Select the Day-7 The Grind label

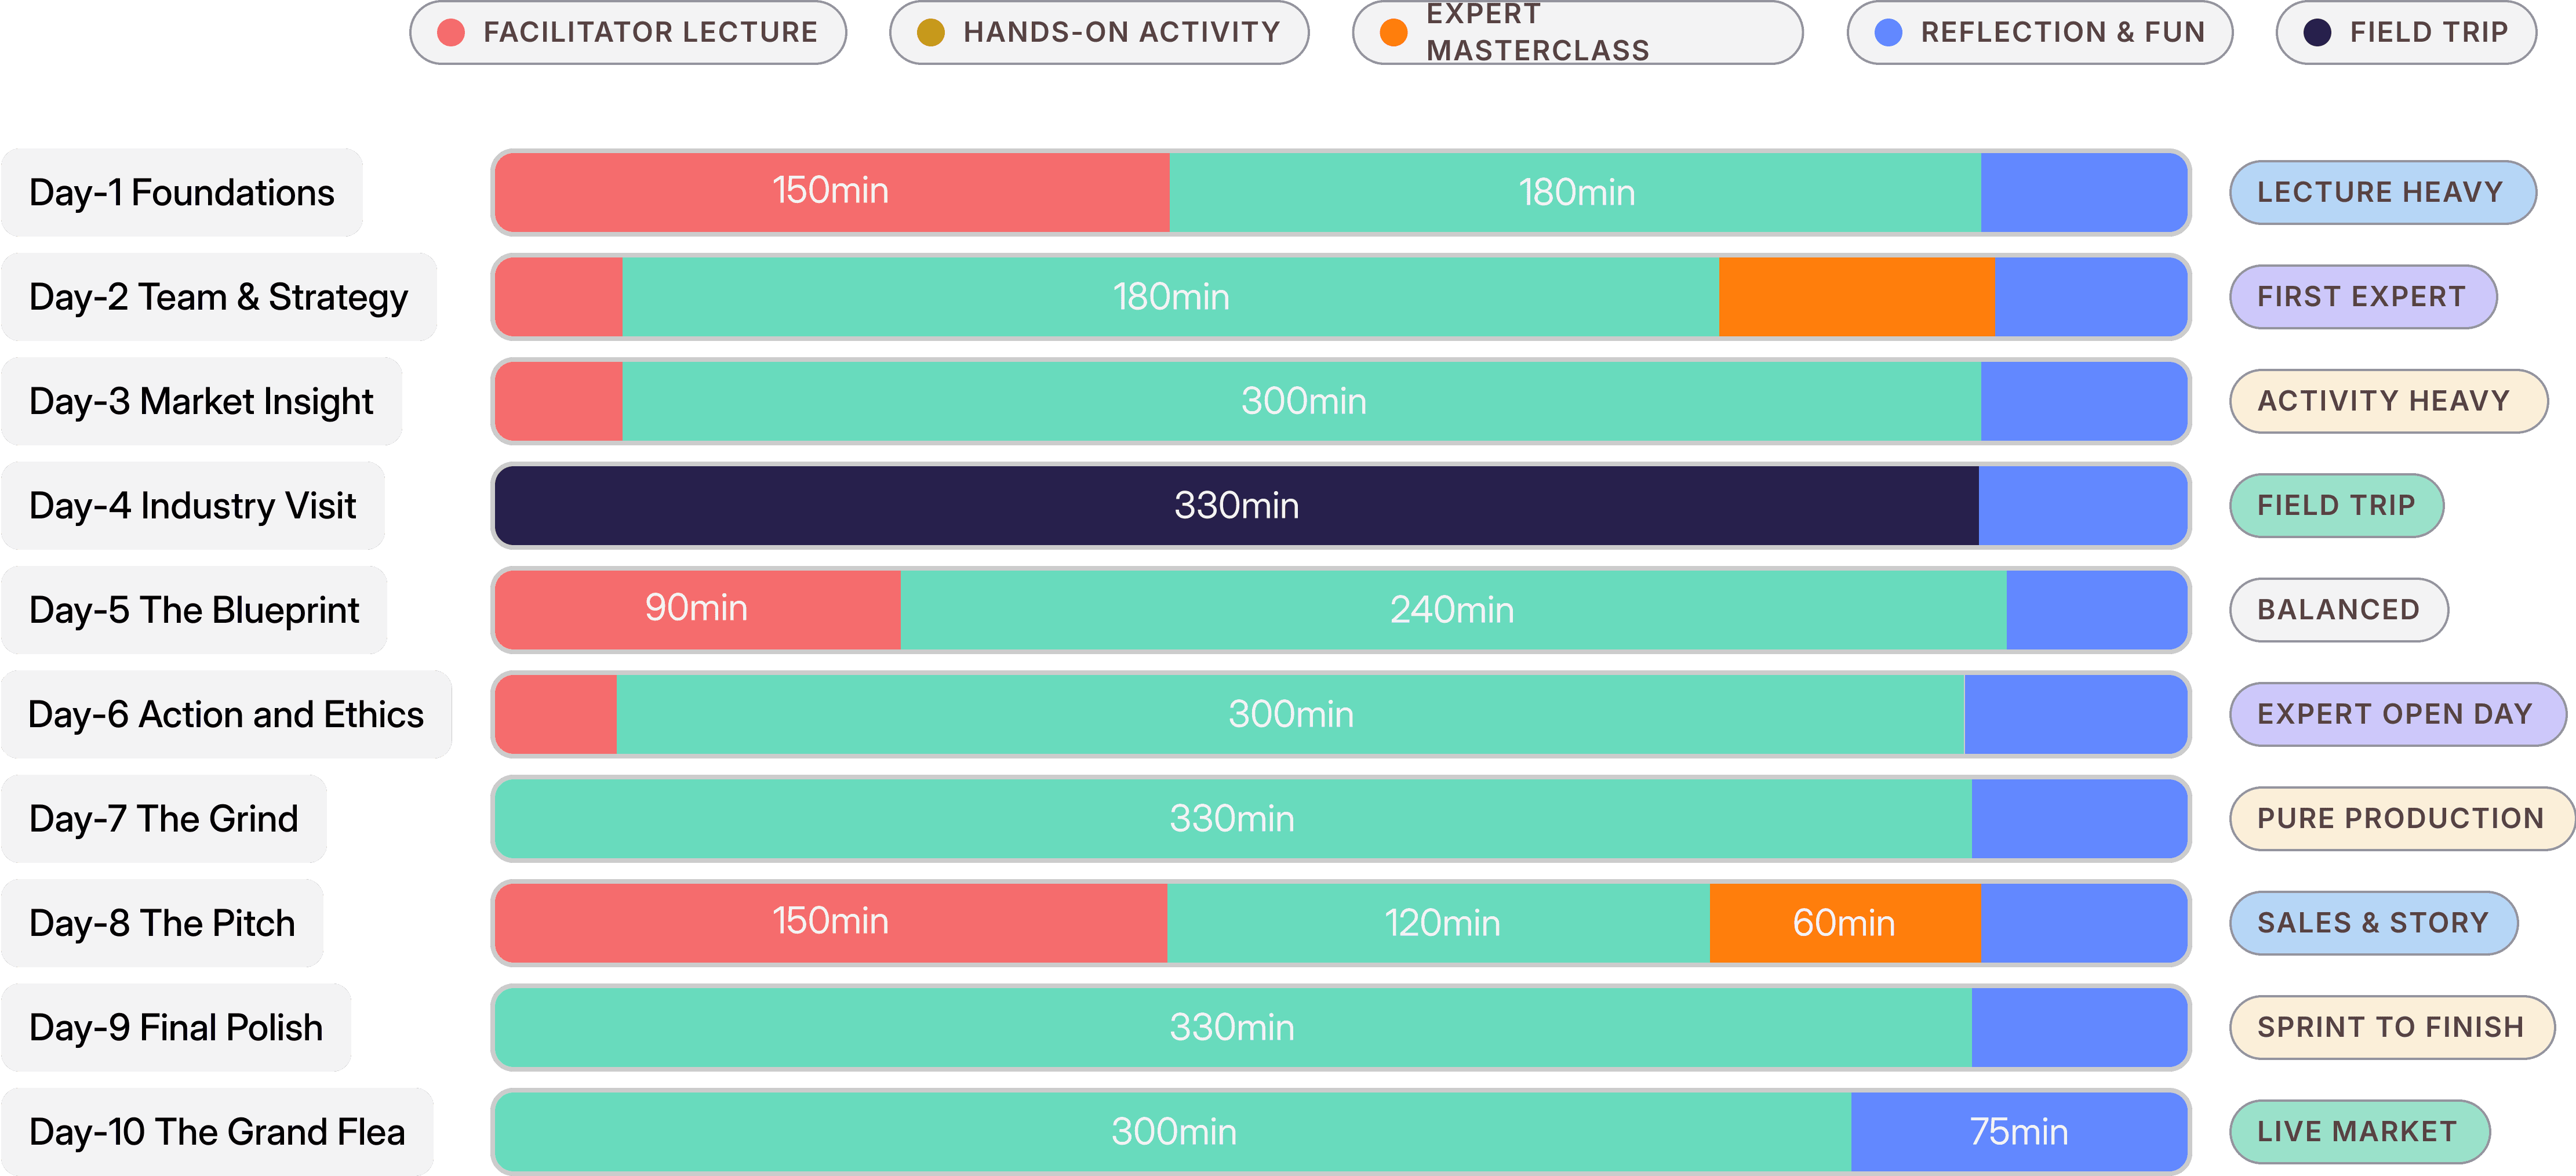tap(164, 819)
